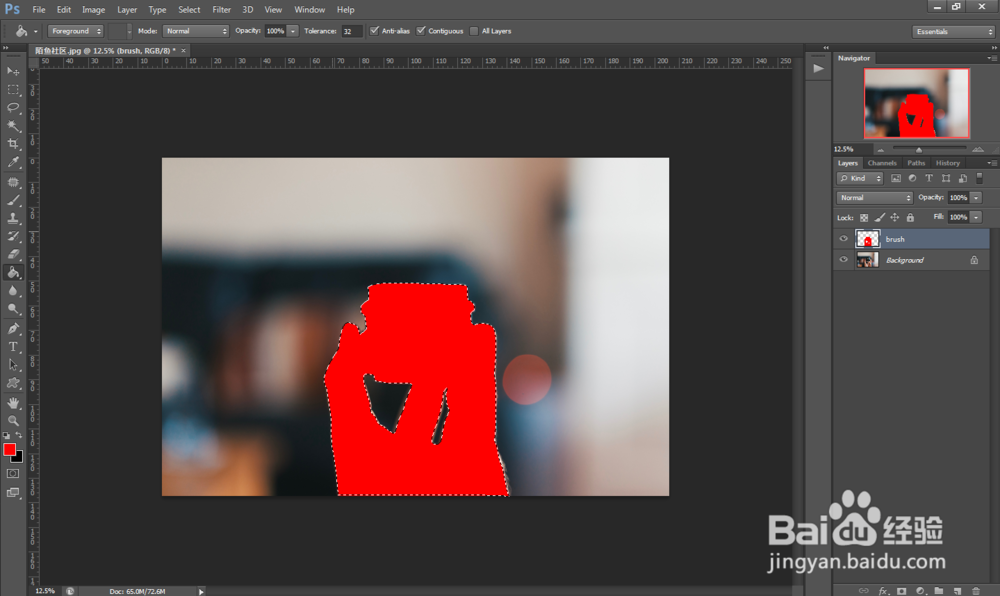Image resolution: width=1000 pixels, height=596 pixels.
Task: Select the Zoom tool in toolbox
Action: point(13,421)
